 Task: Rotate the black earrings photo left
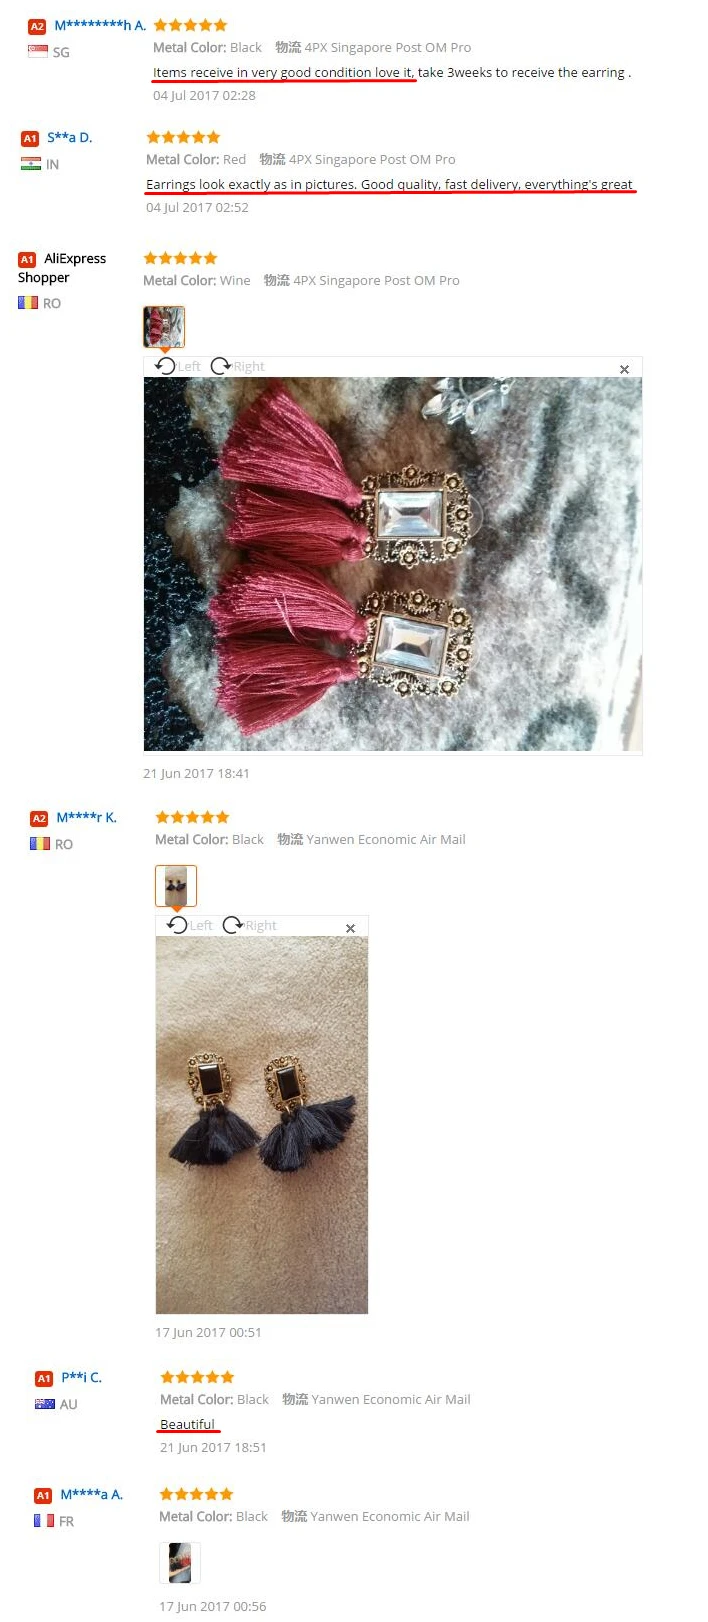pyautogui.click(x=190, y=925)
